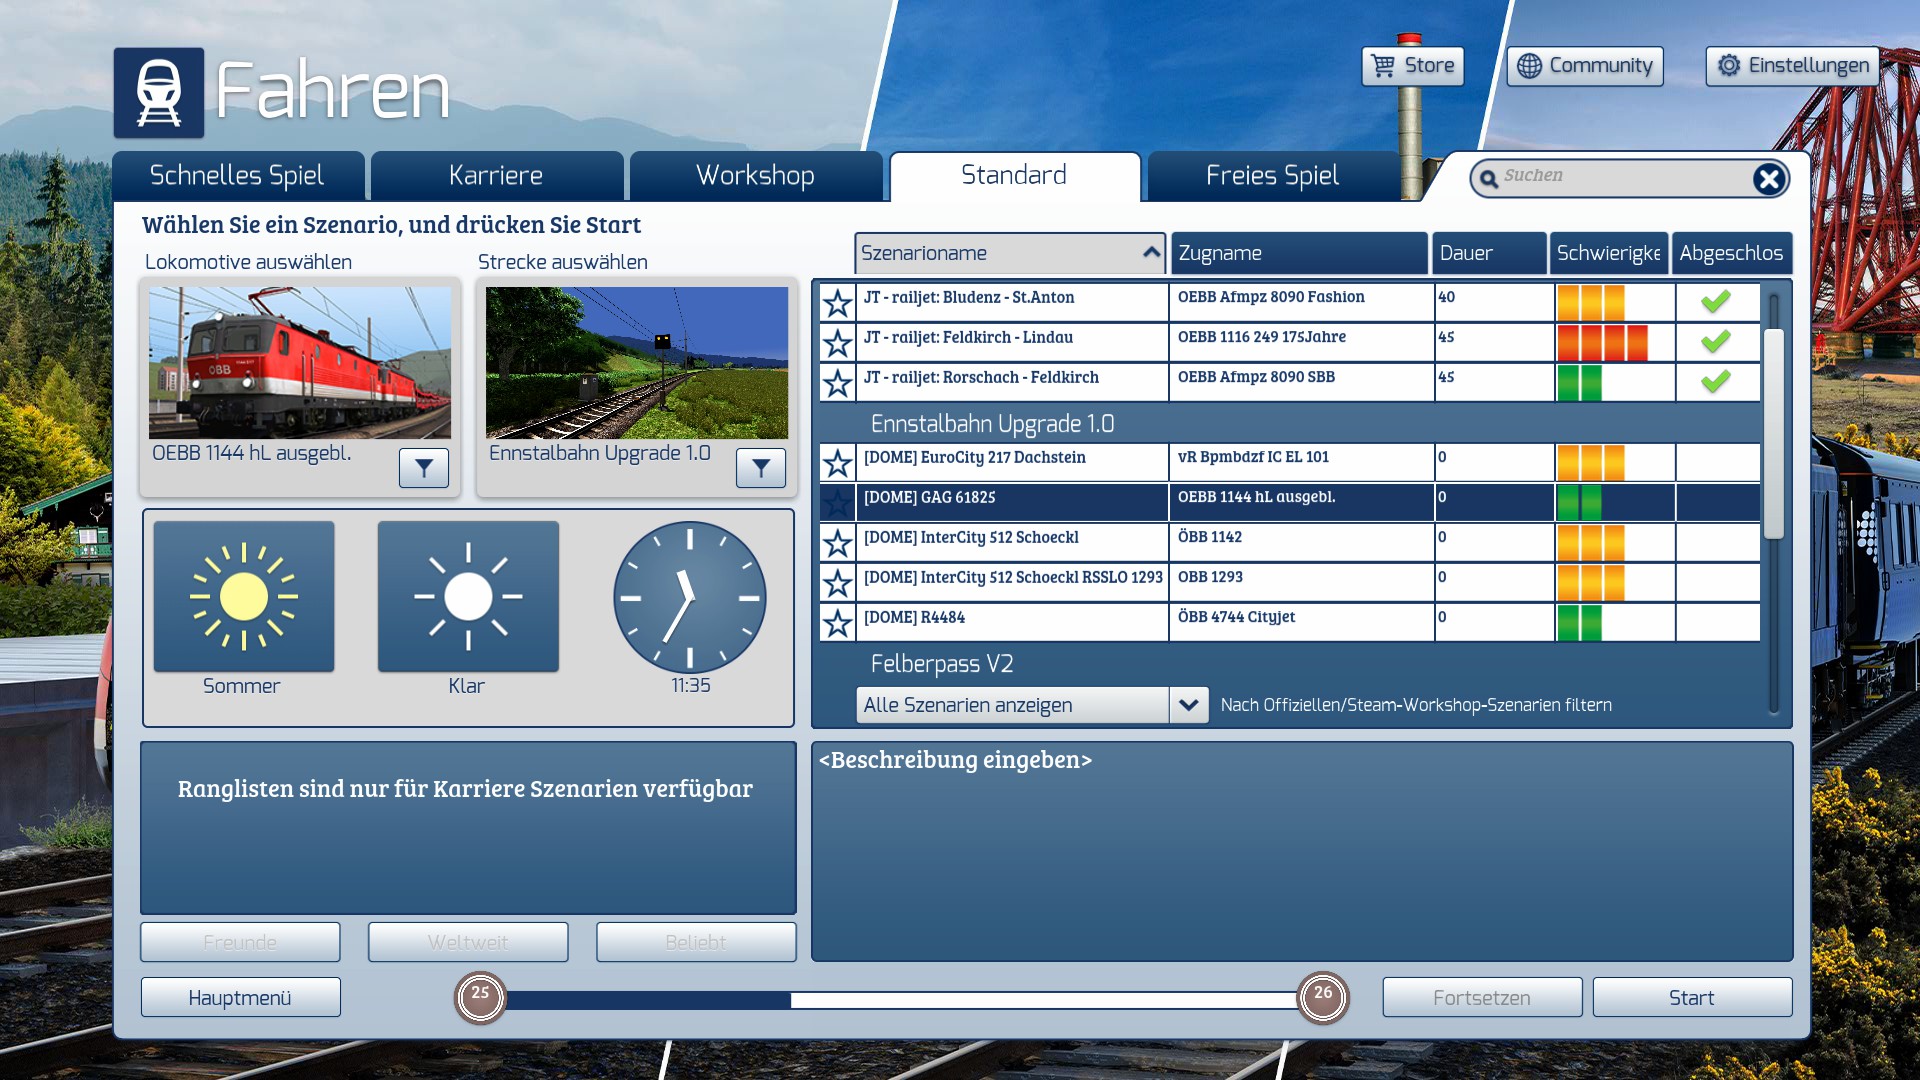
Task: Click the 11:35 clock time icon
Action: (690, 597)
